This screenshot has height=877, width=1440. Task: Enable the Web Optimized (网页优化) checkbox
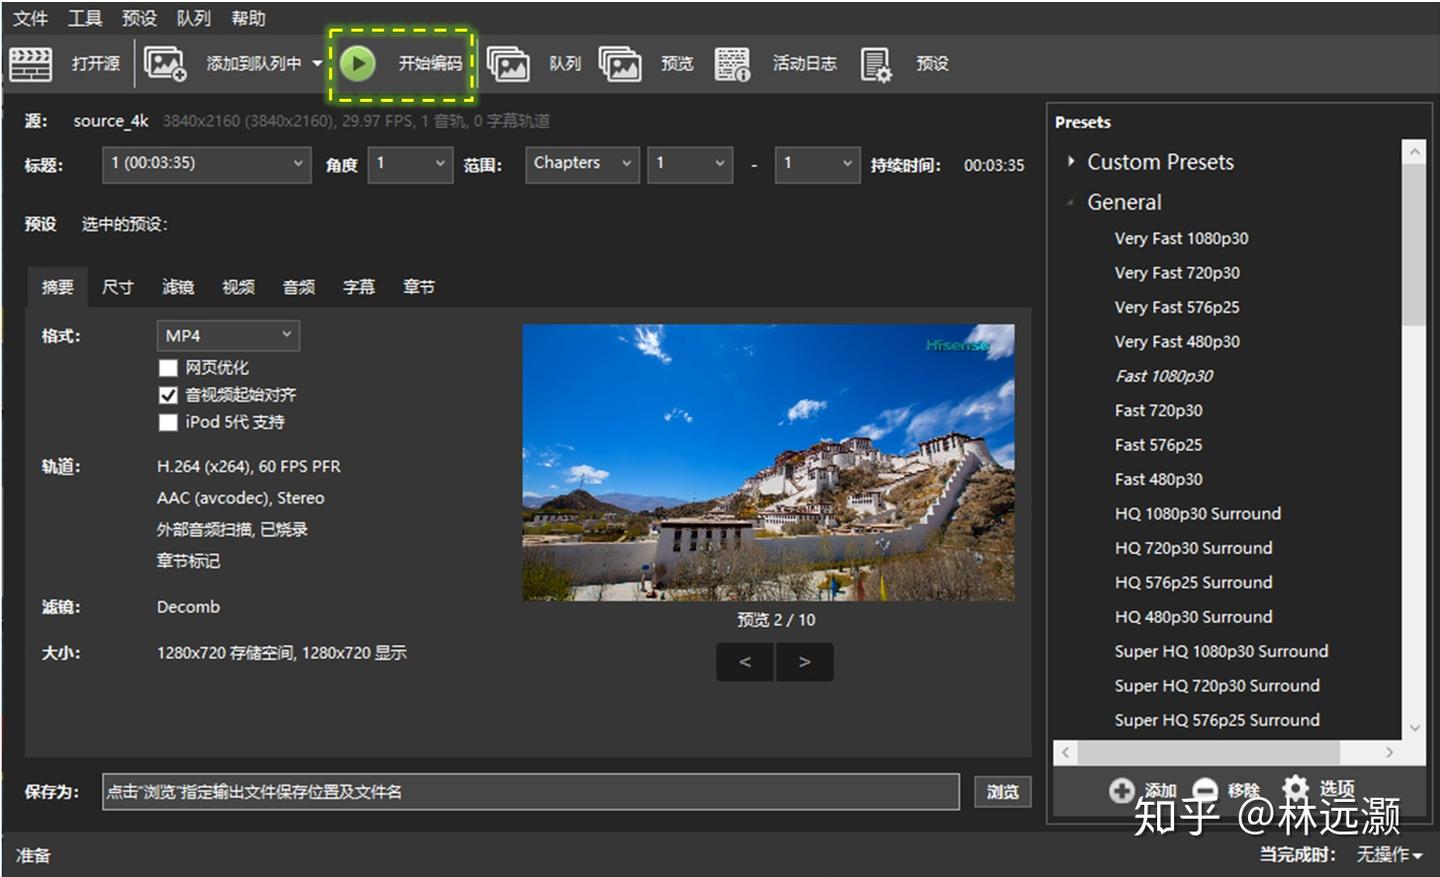point(168,368)
